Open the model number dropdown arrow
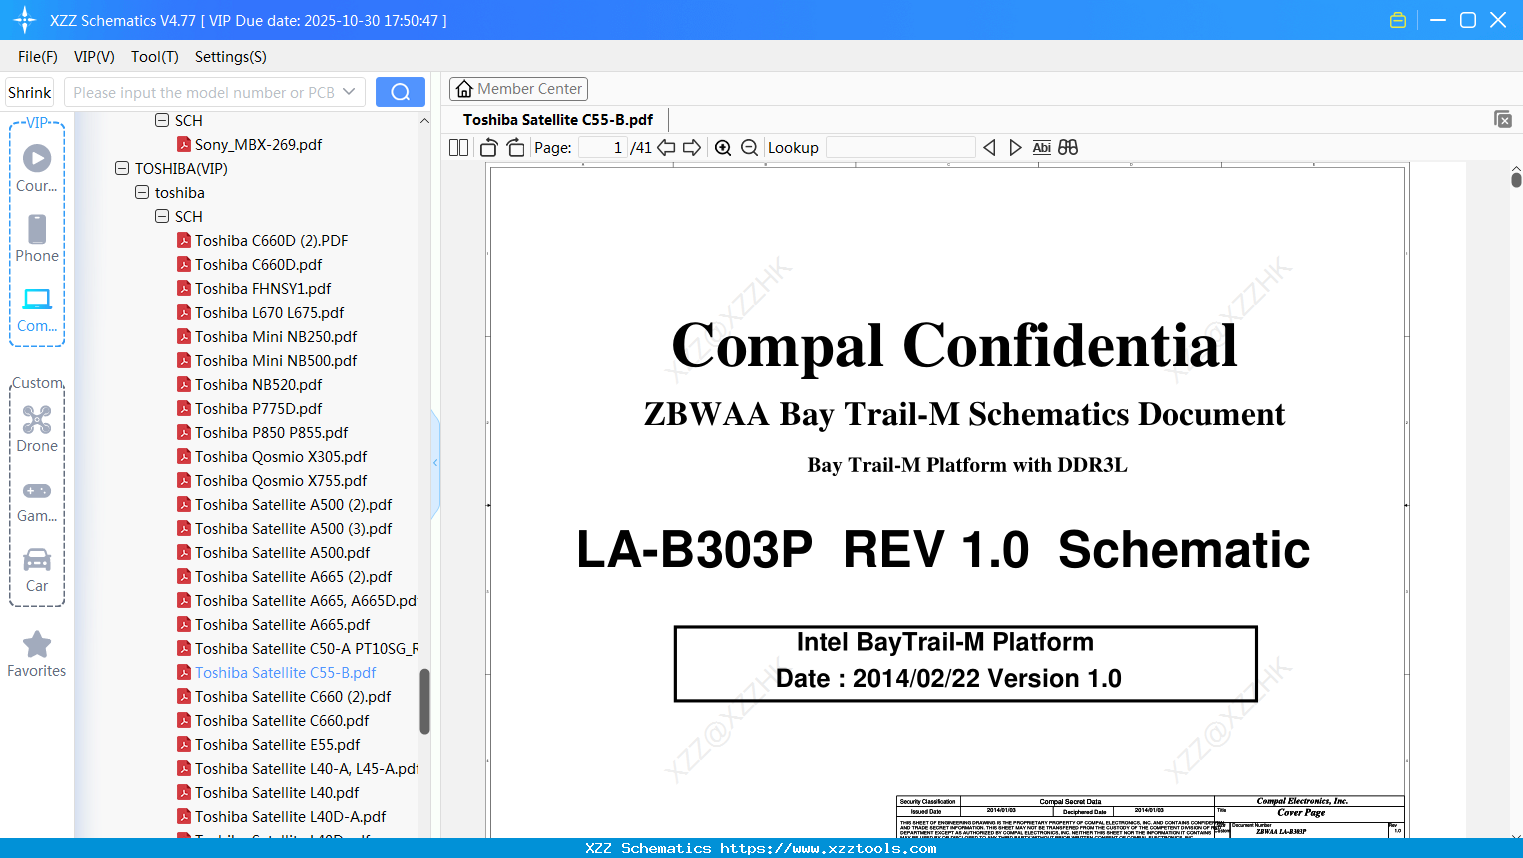1523x858 pixels. click(x=349, y=92)
